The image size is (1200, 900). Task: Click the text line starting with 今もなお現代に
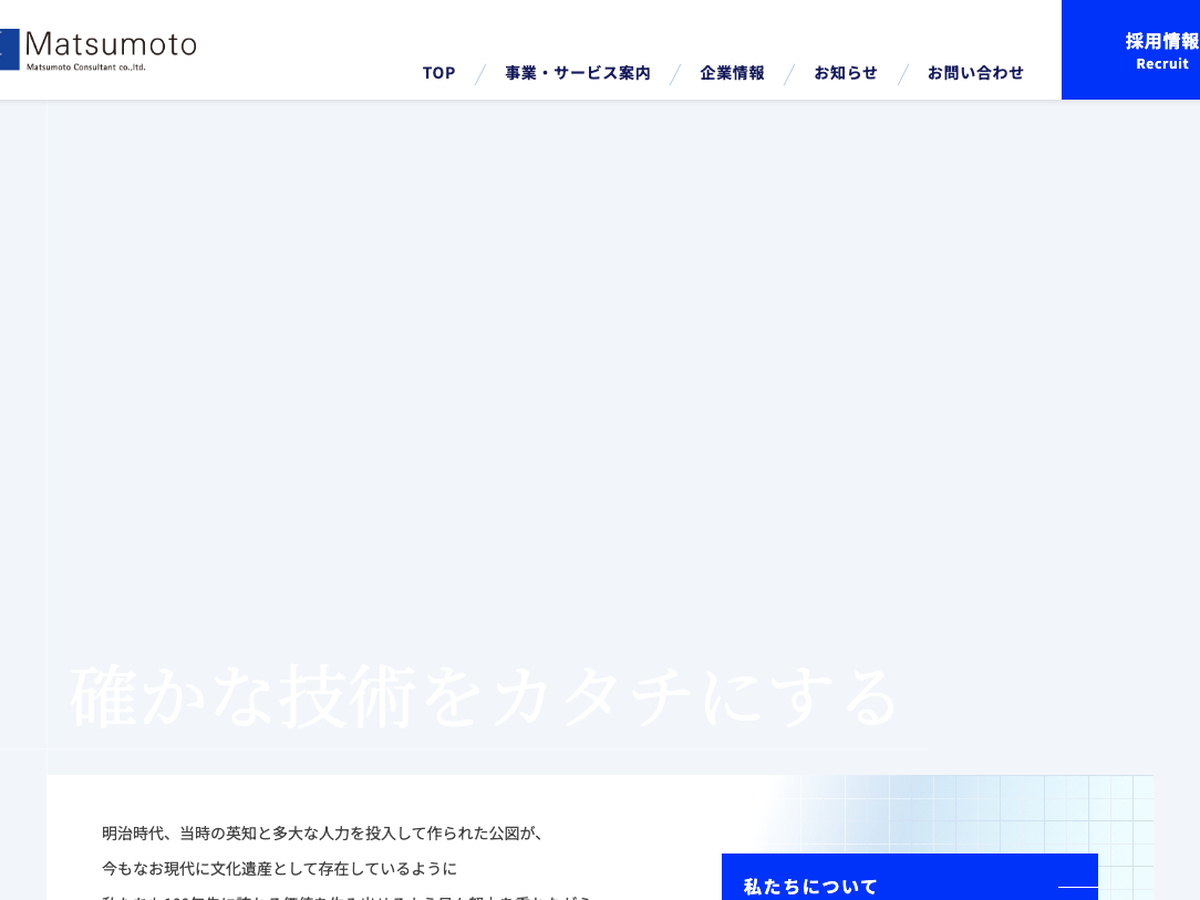[279, 868]
